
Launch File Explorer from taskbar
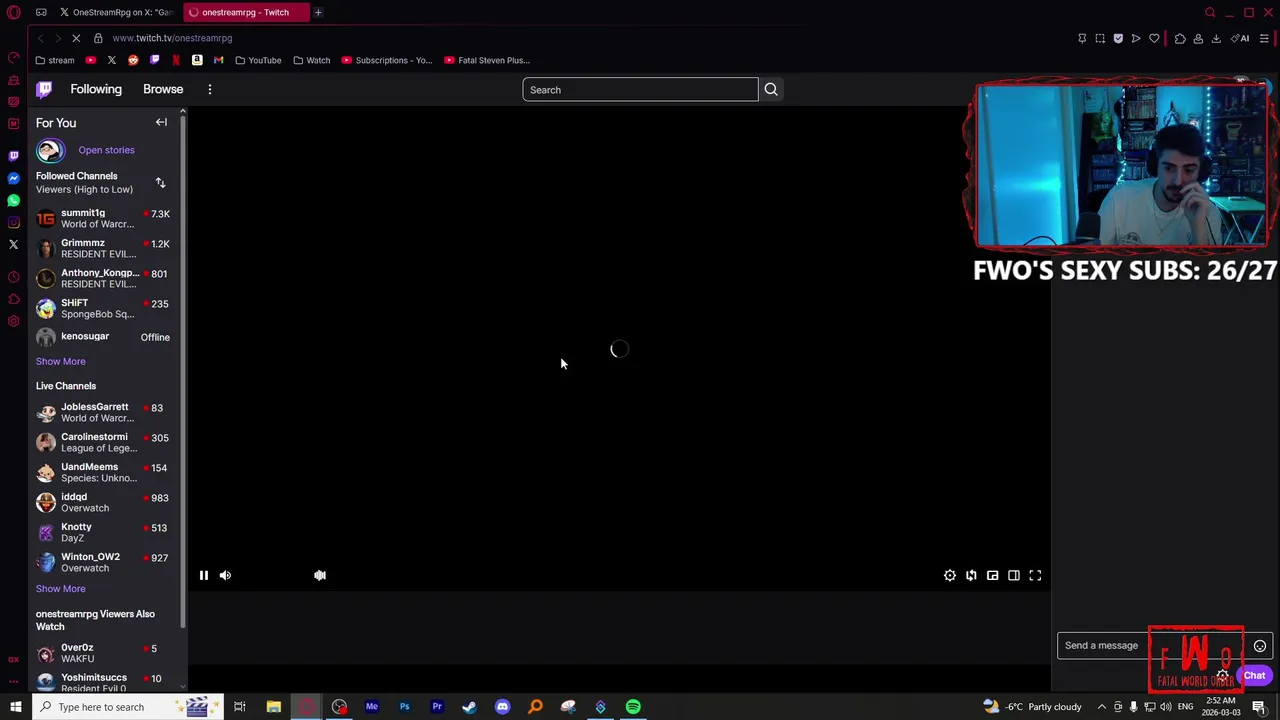[273, 707]
